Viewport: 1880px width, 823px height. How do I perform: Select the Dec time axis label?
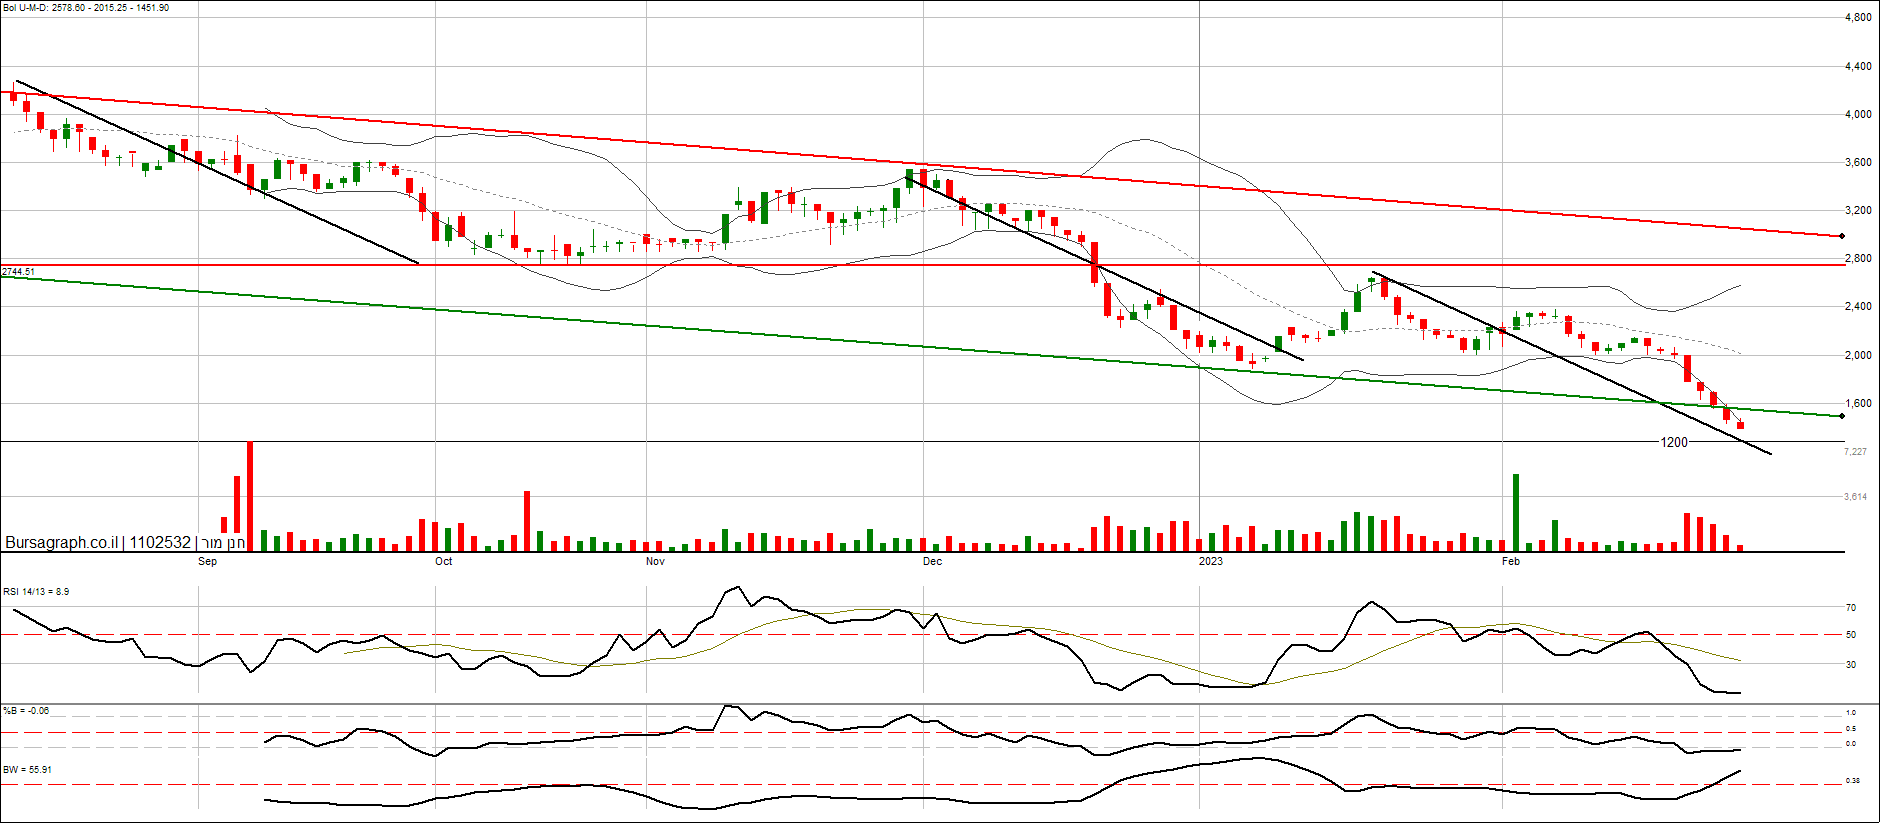[x=932, y=561]
